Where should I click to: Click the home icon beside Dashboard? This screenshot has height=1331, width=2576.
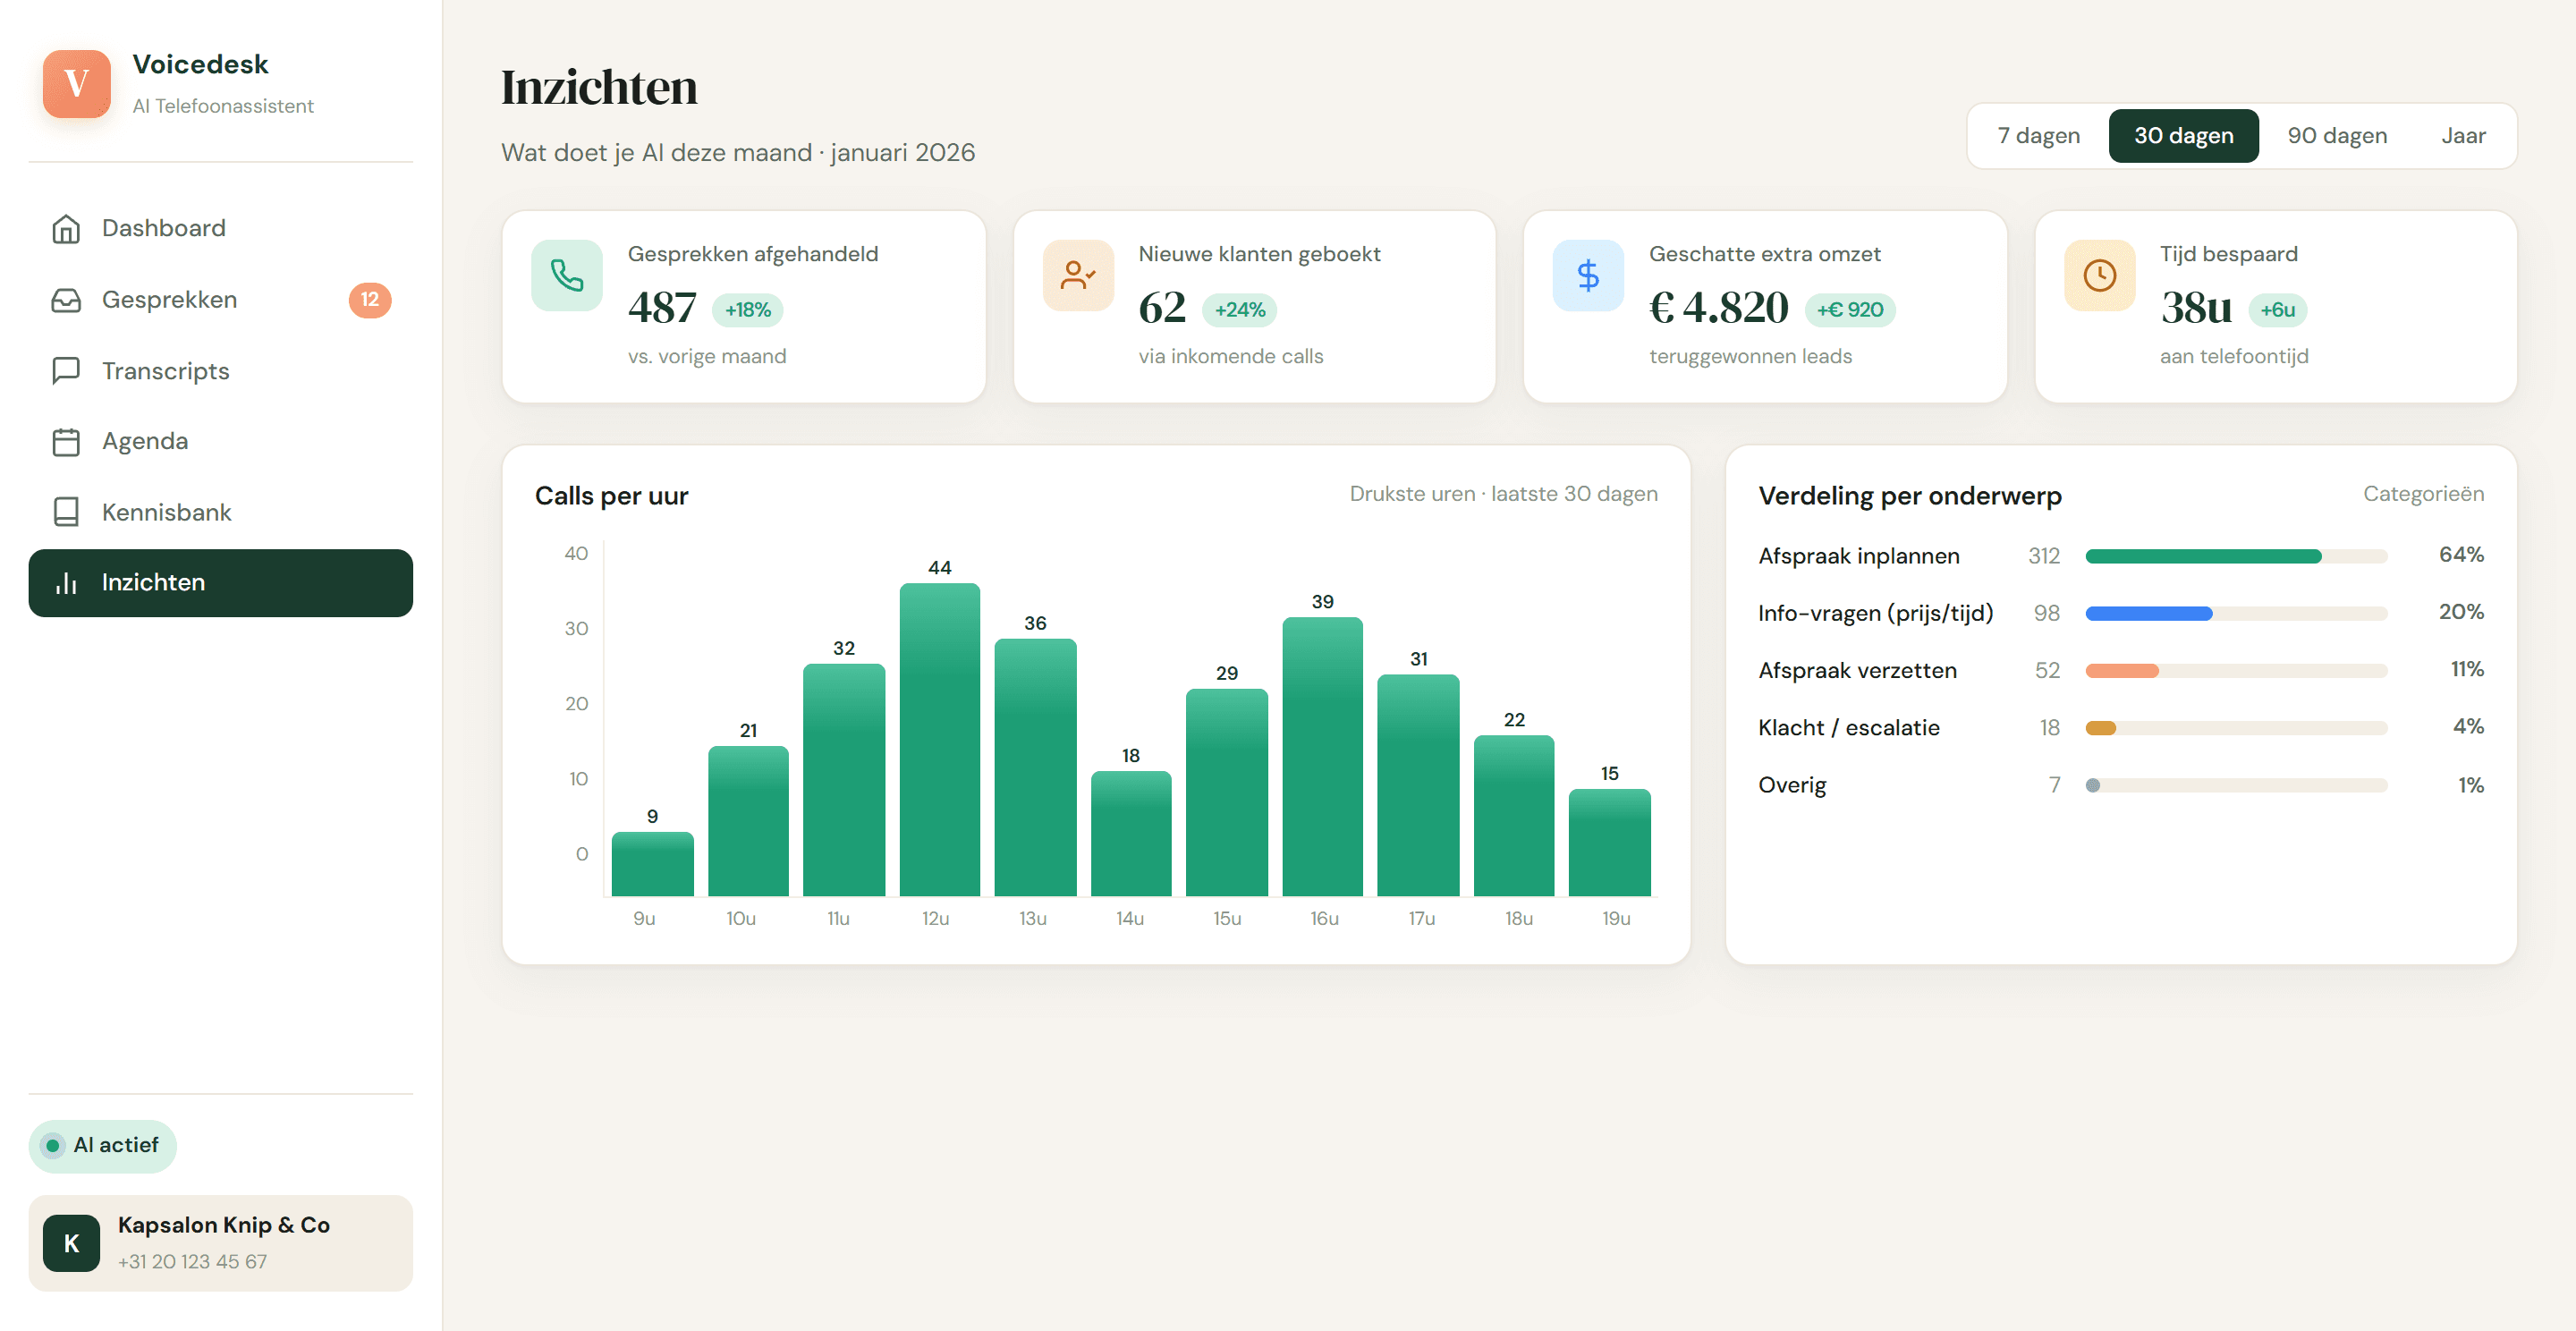pyautogui.click(x=66, y=229)
